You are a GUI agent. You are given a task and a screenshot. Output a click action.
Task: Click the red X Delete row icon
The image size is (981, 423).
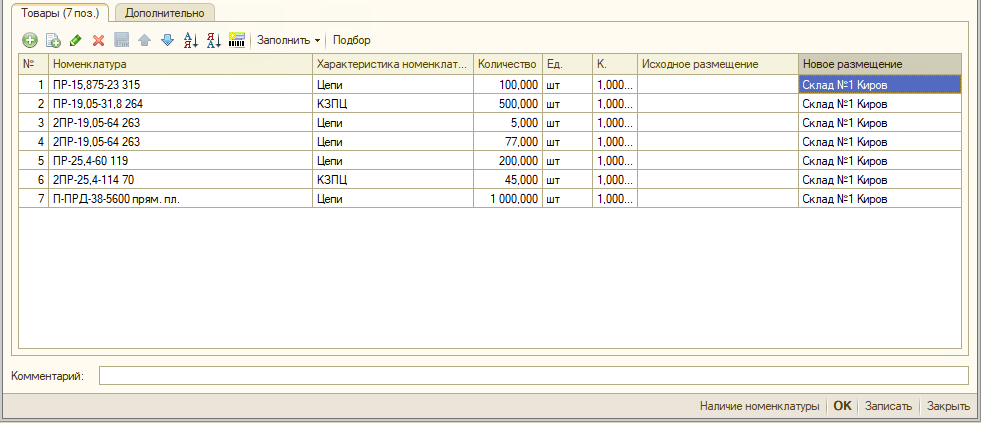tap(98, 40)
